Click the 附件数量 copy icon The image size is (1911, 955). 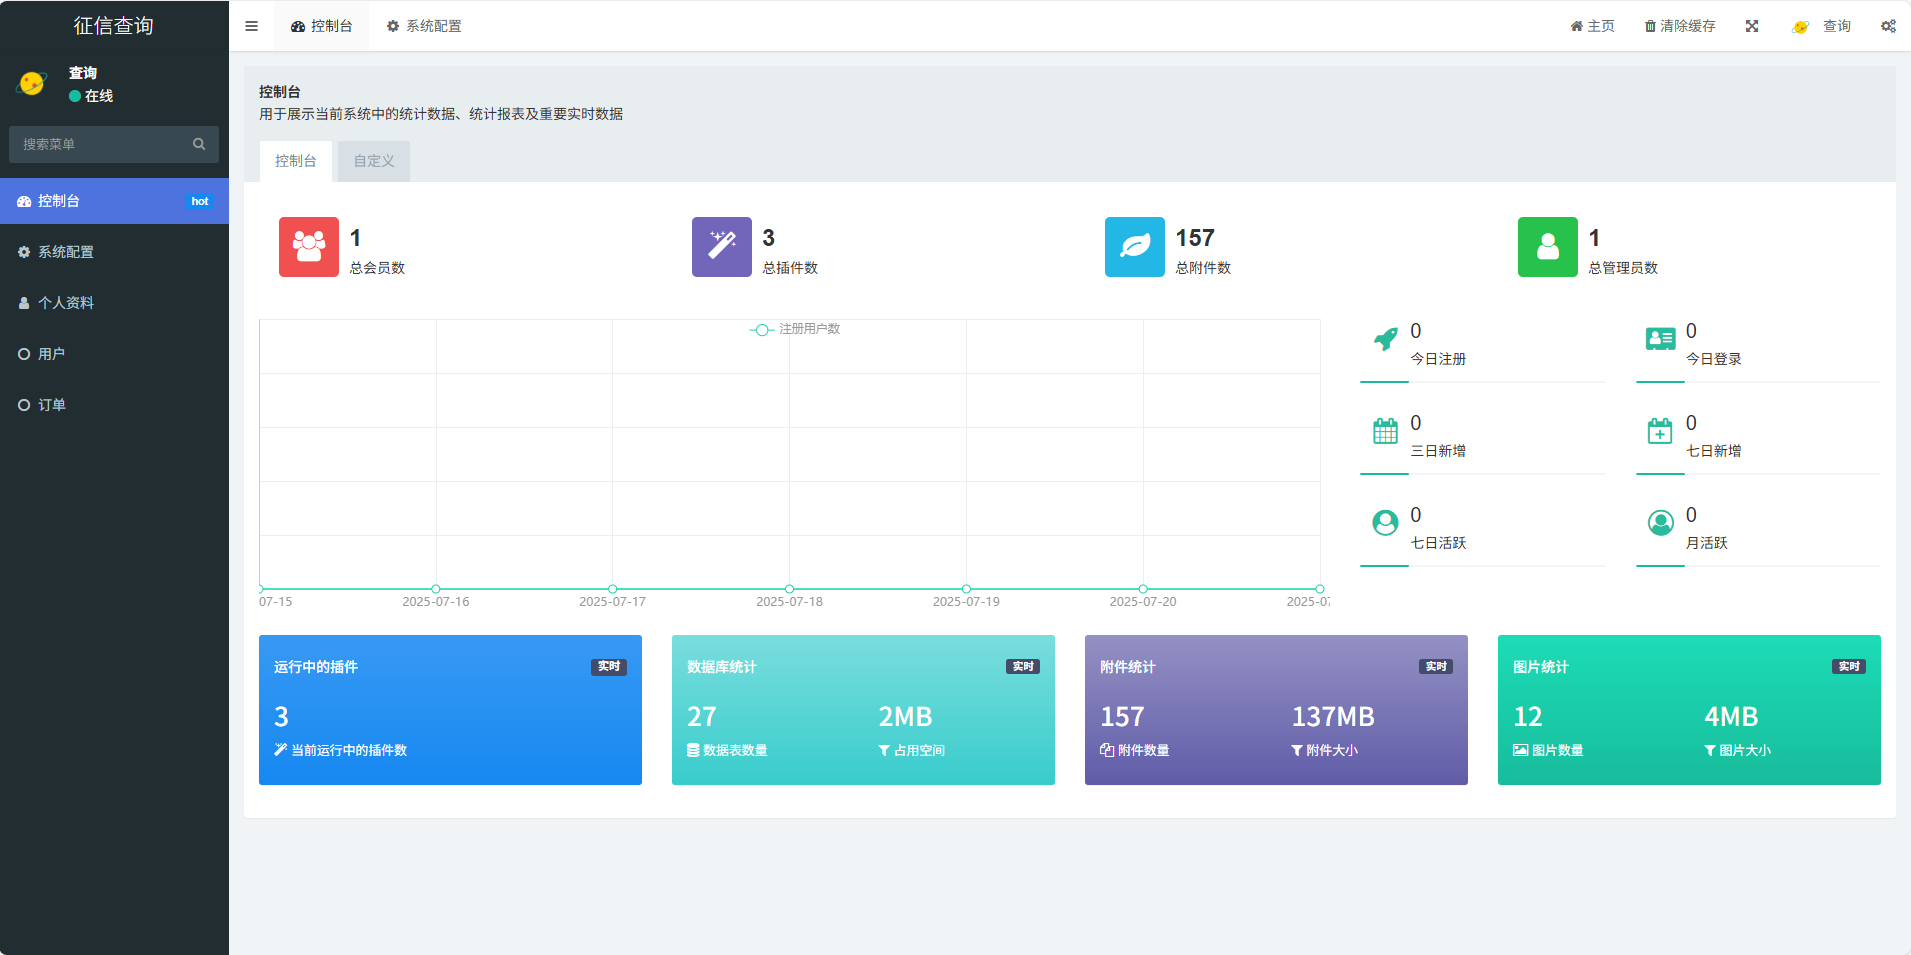pyautogui.click(x=1107, y=750)
